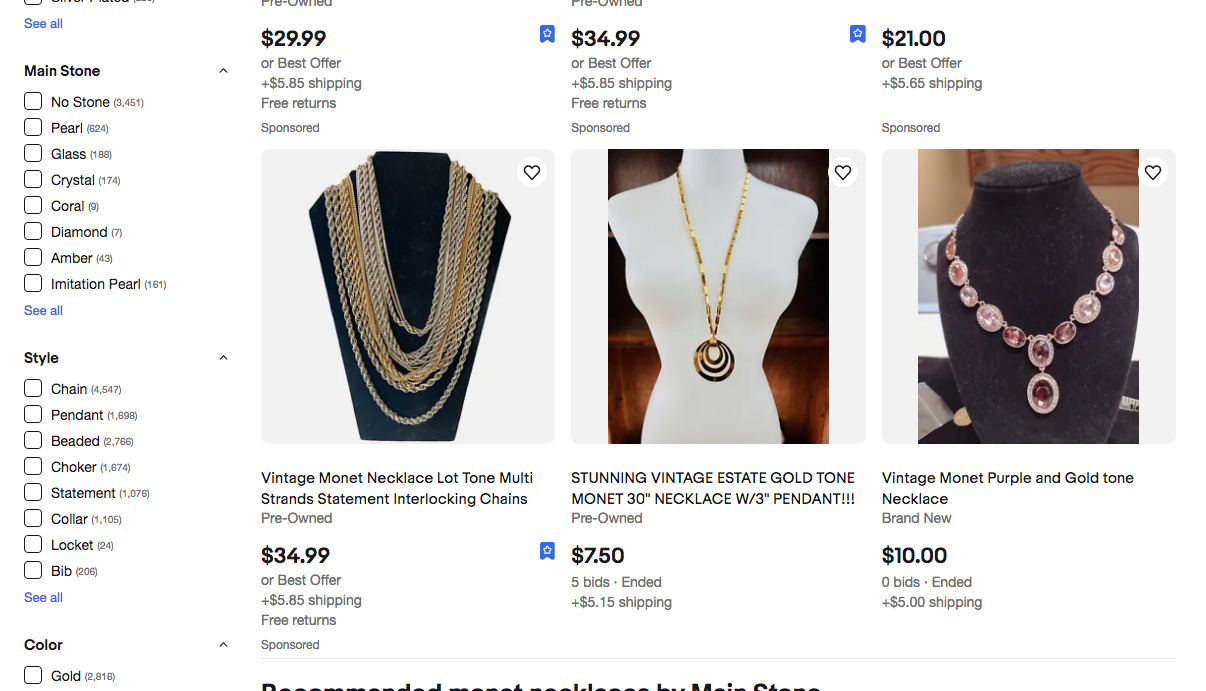Click authenticity badge beside $34.99 top listing
1206x691 pixels.
click(x=858, y=34)
